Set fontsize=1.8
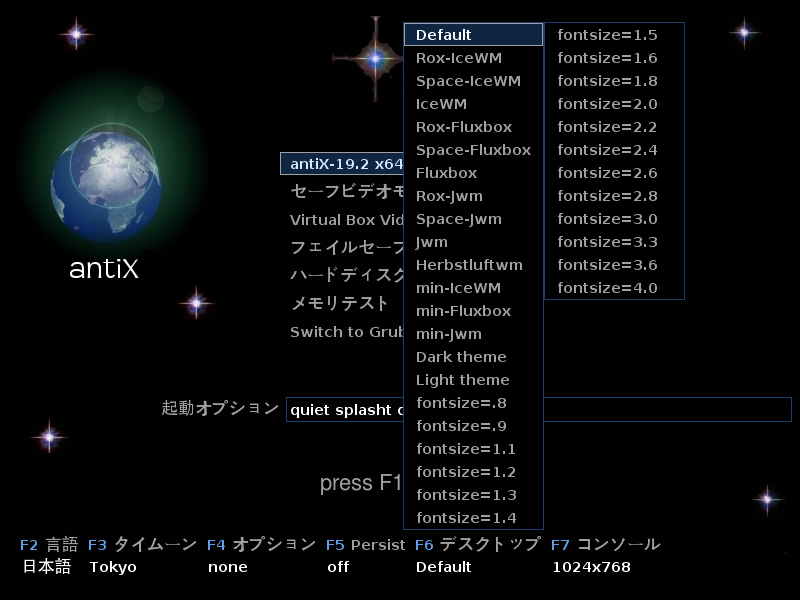 (614, 81)
